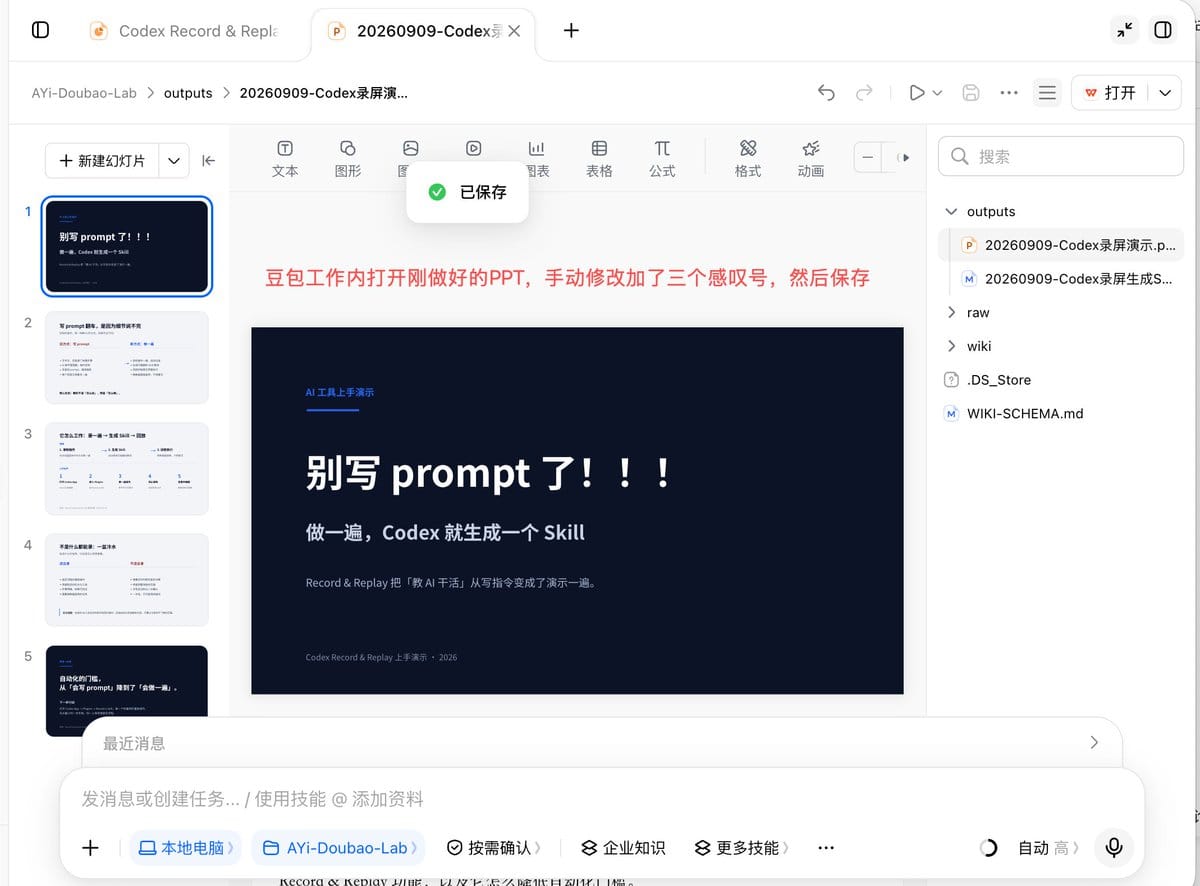The height and width of the screenshot is (886, 1200).
Task: Undo the last edit
Action: click(x=826, y=93)
